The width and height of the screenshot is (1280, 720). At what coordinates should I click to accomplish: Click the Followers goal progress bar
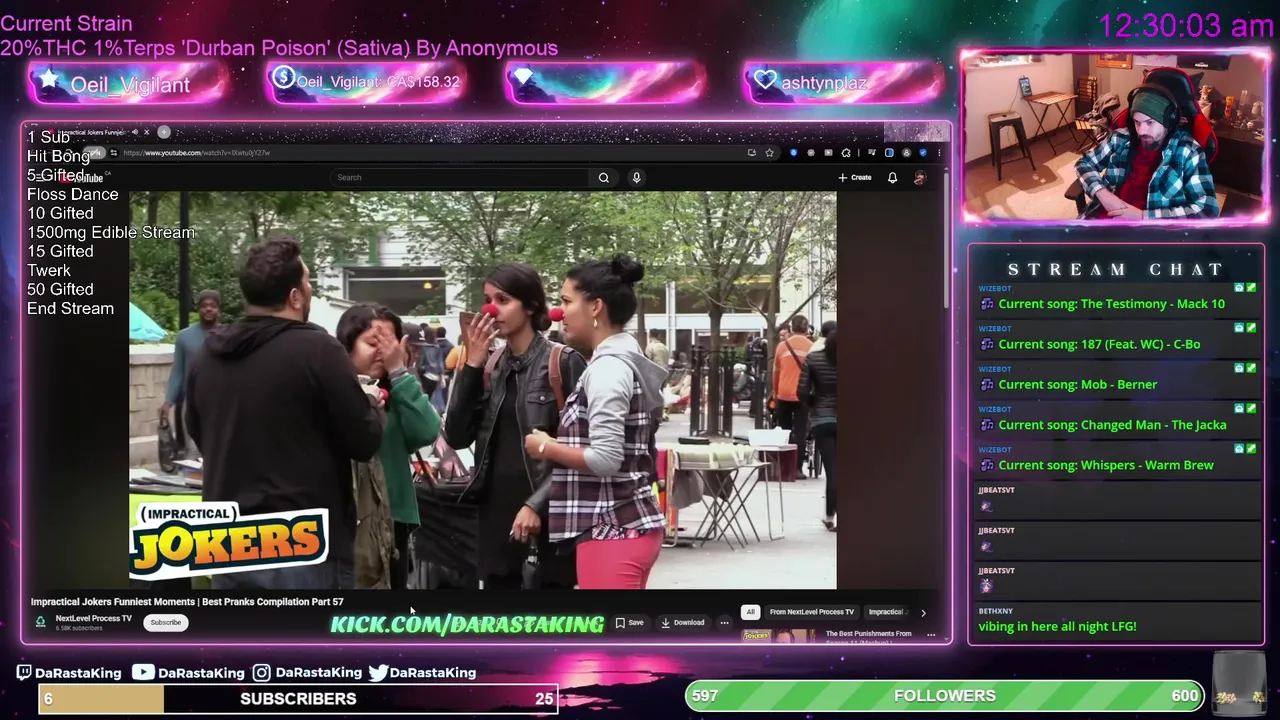[x=944, y=695]
